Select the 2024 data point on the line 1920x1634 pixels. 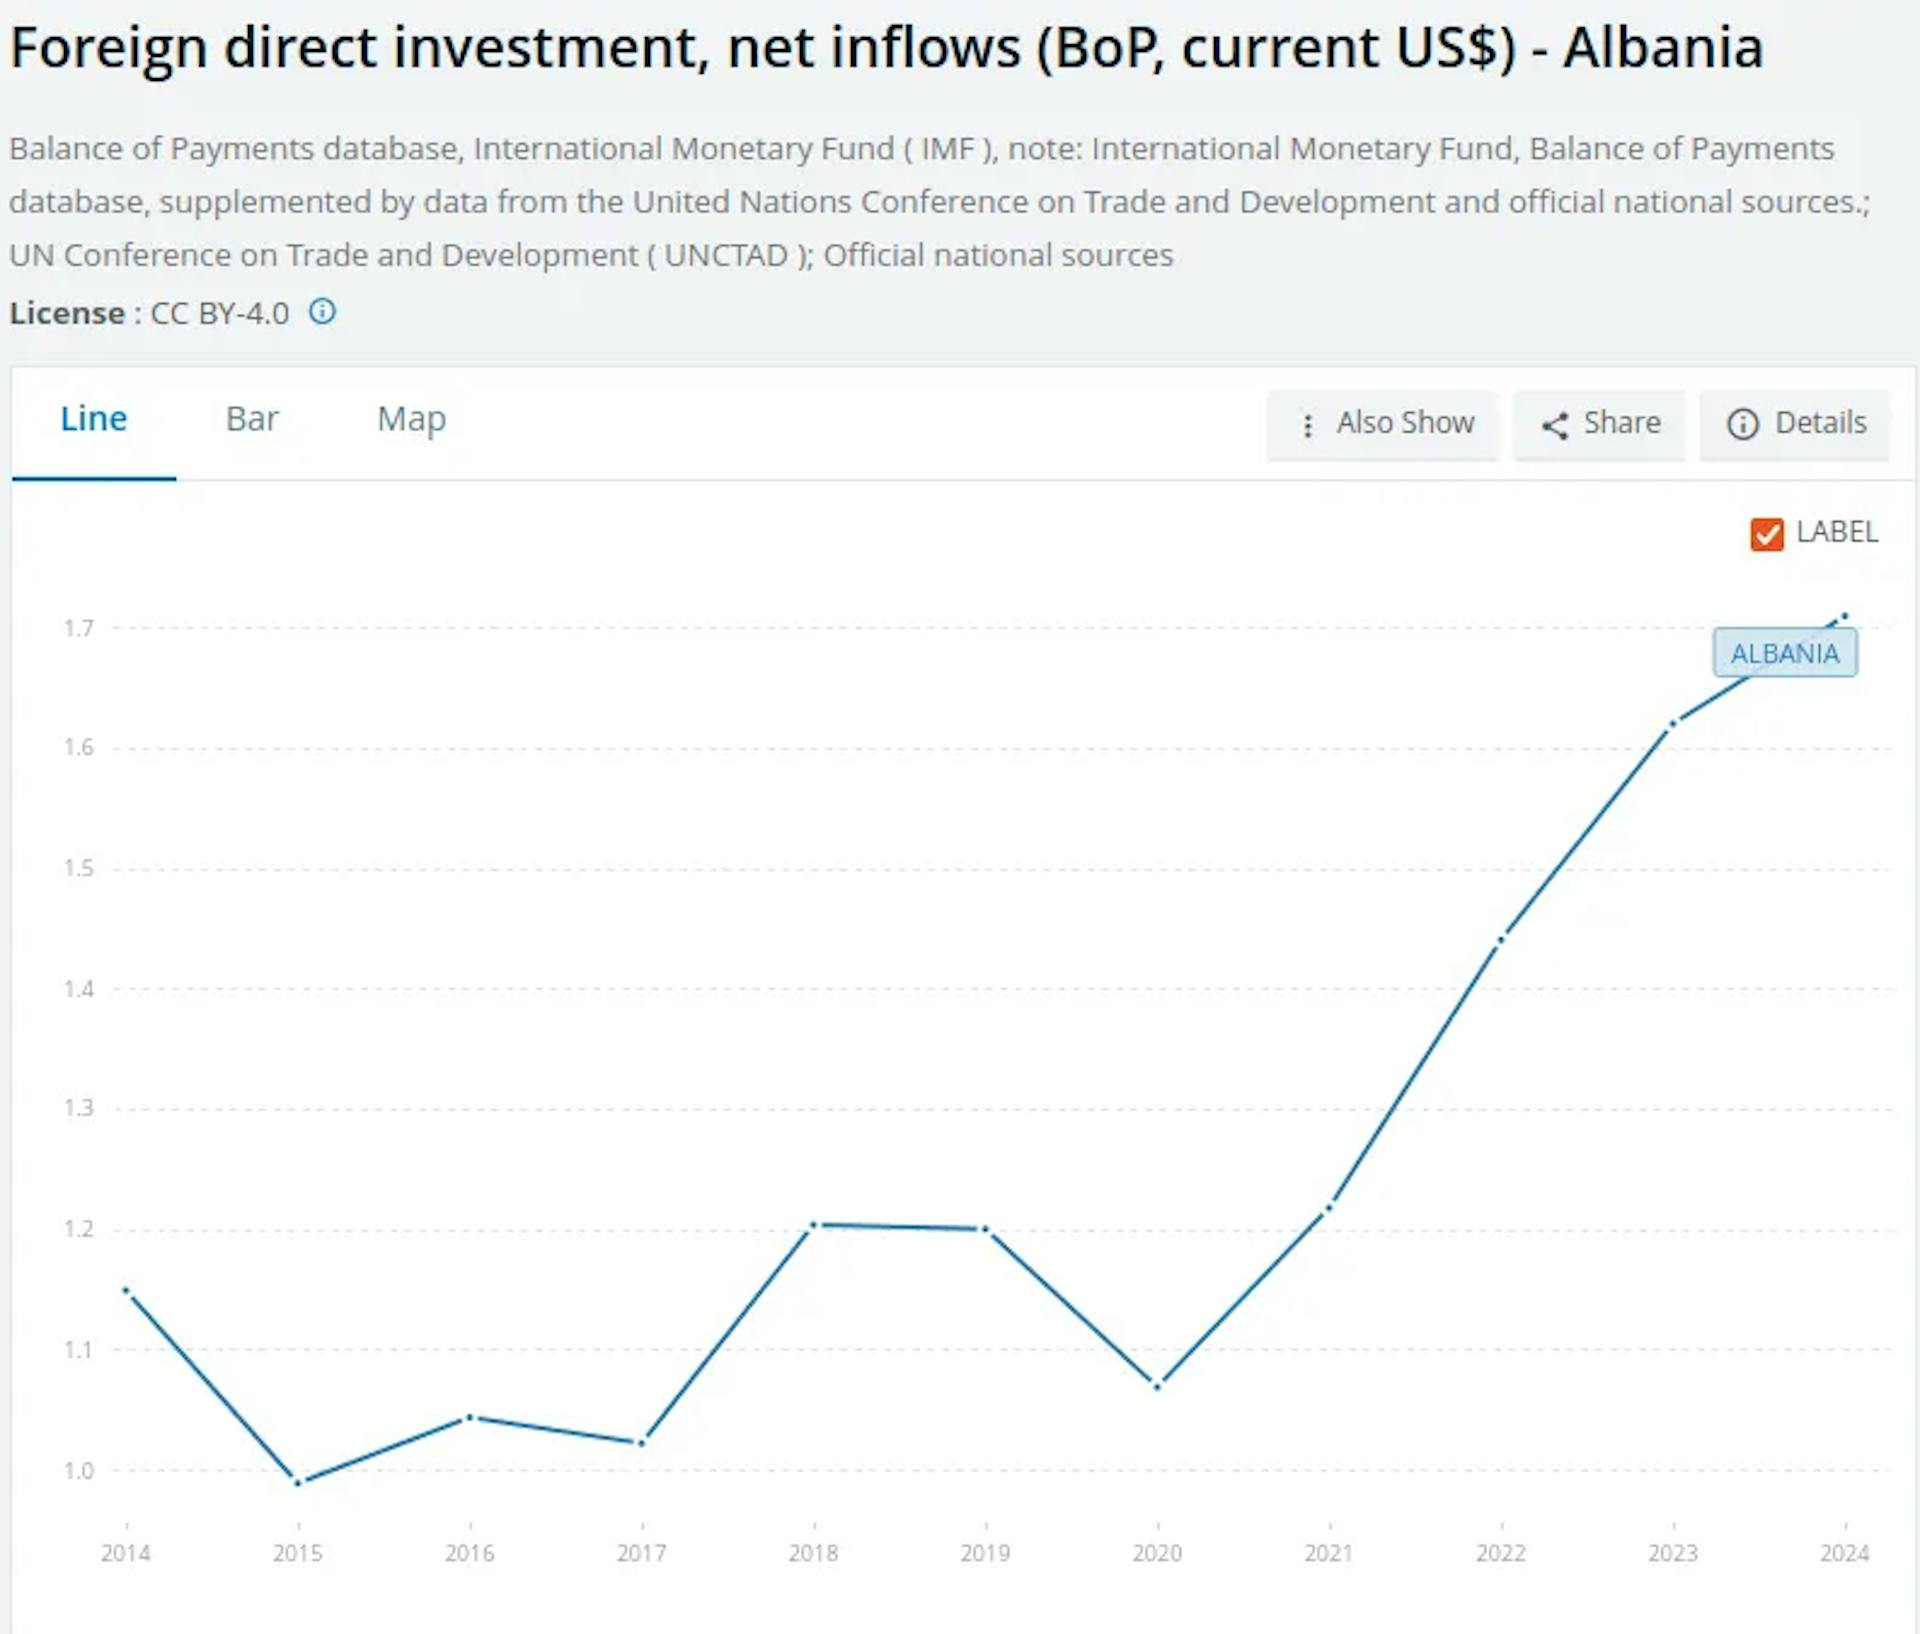coord(1845,617)
